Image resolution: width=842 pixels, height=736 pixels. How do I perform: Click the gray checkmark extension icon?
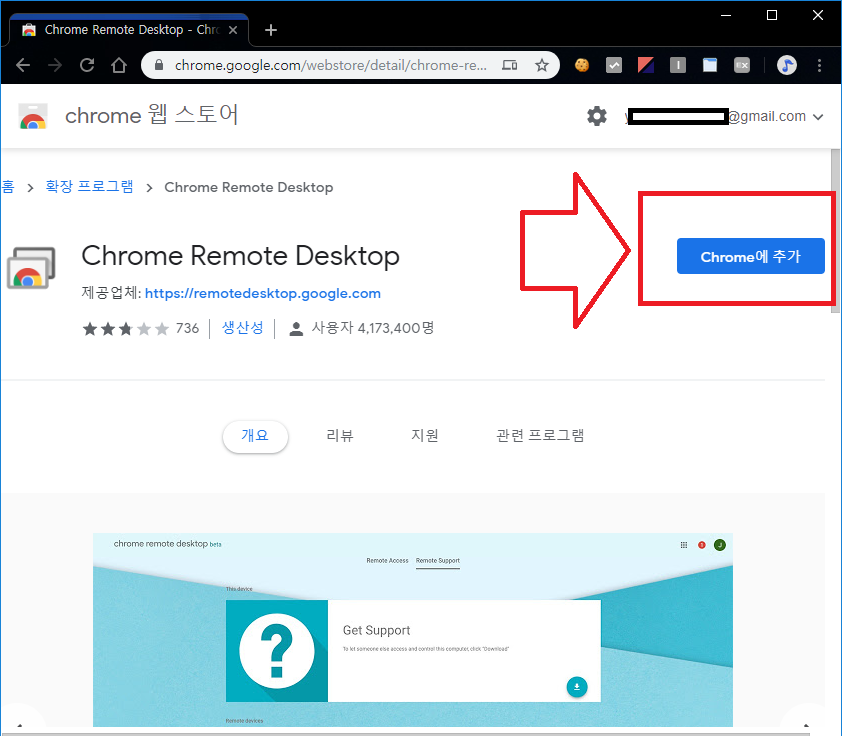[614, 65]
